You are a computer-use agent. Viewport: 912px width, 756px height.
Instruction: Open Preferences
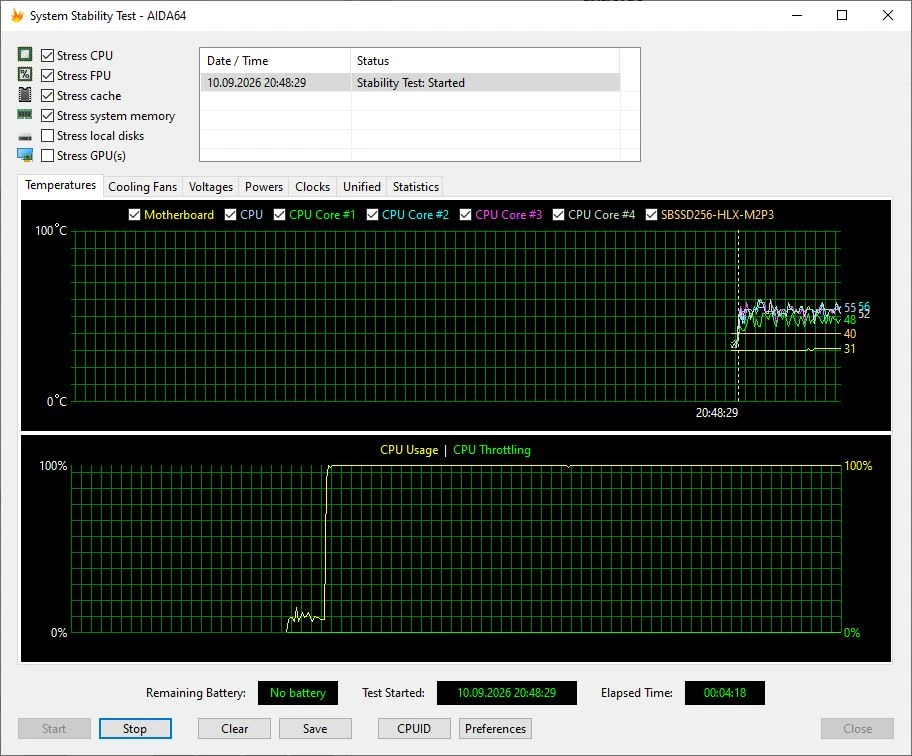(496, 729)
